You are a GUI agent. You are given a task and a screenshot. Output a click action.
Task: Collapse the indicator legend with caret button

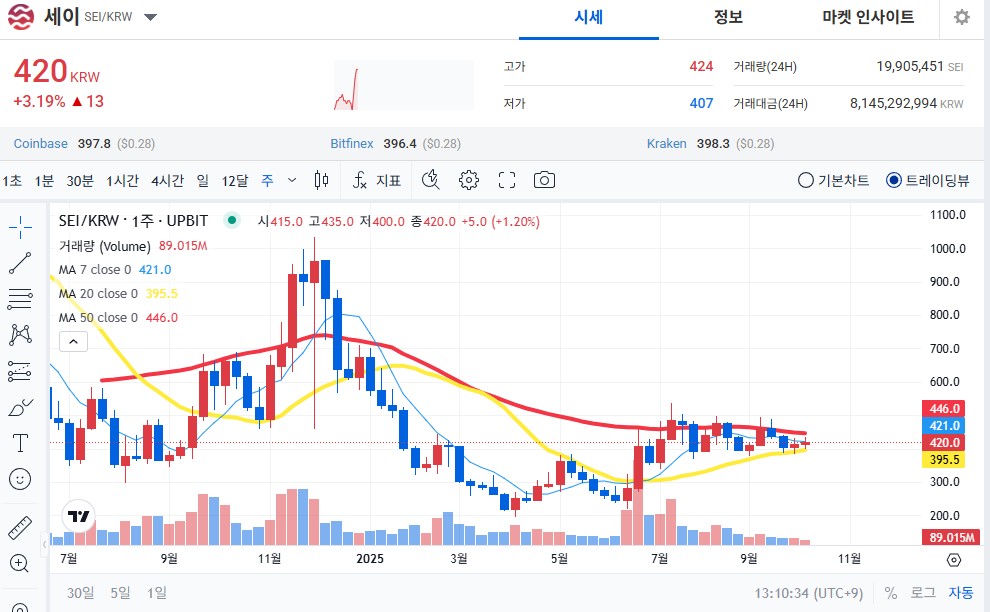(x=73, y=342)
